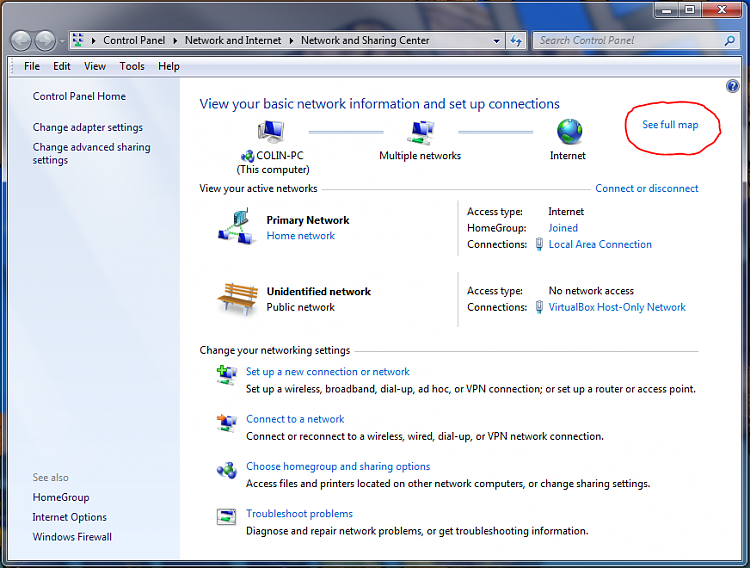This screenshot has width=750, height=568.
Task: Click the Unidentified network name text
Action: tap(319, 291)
